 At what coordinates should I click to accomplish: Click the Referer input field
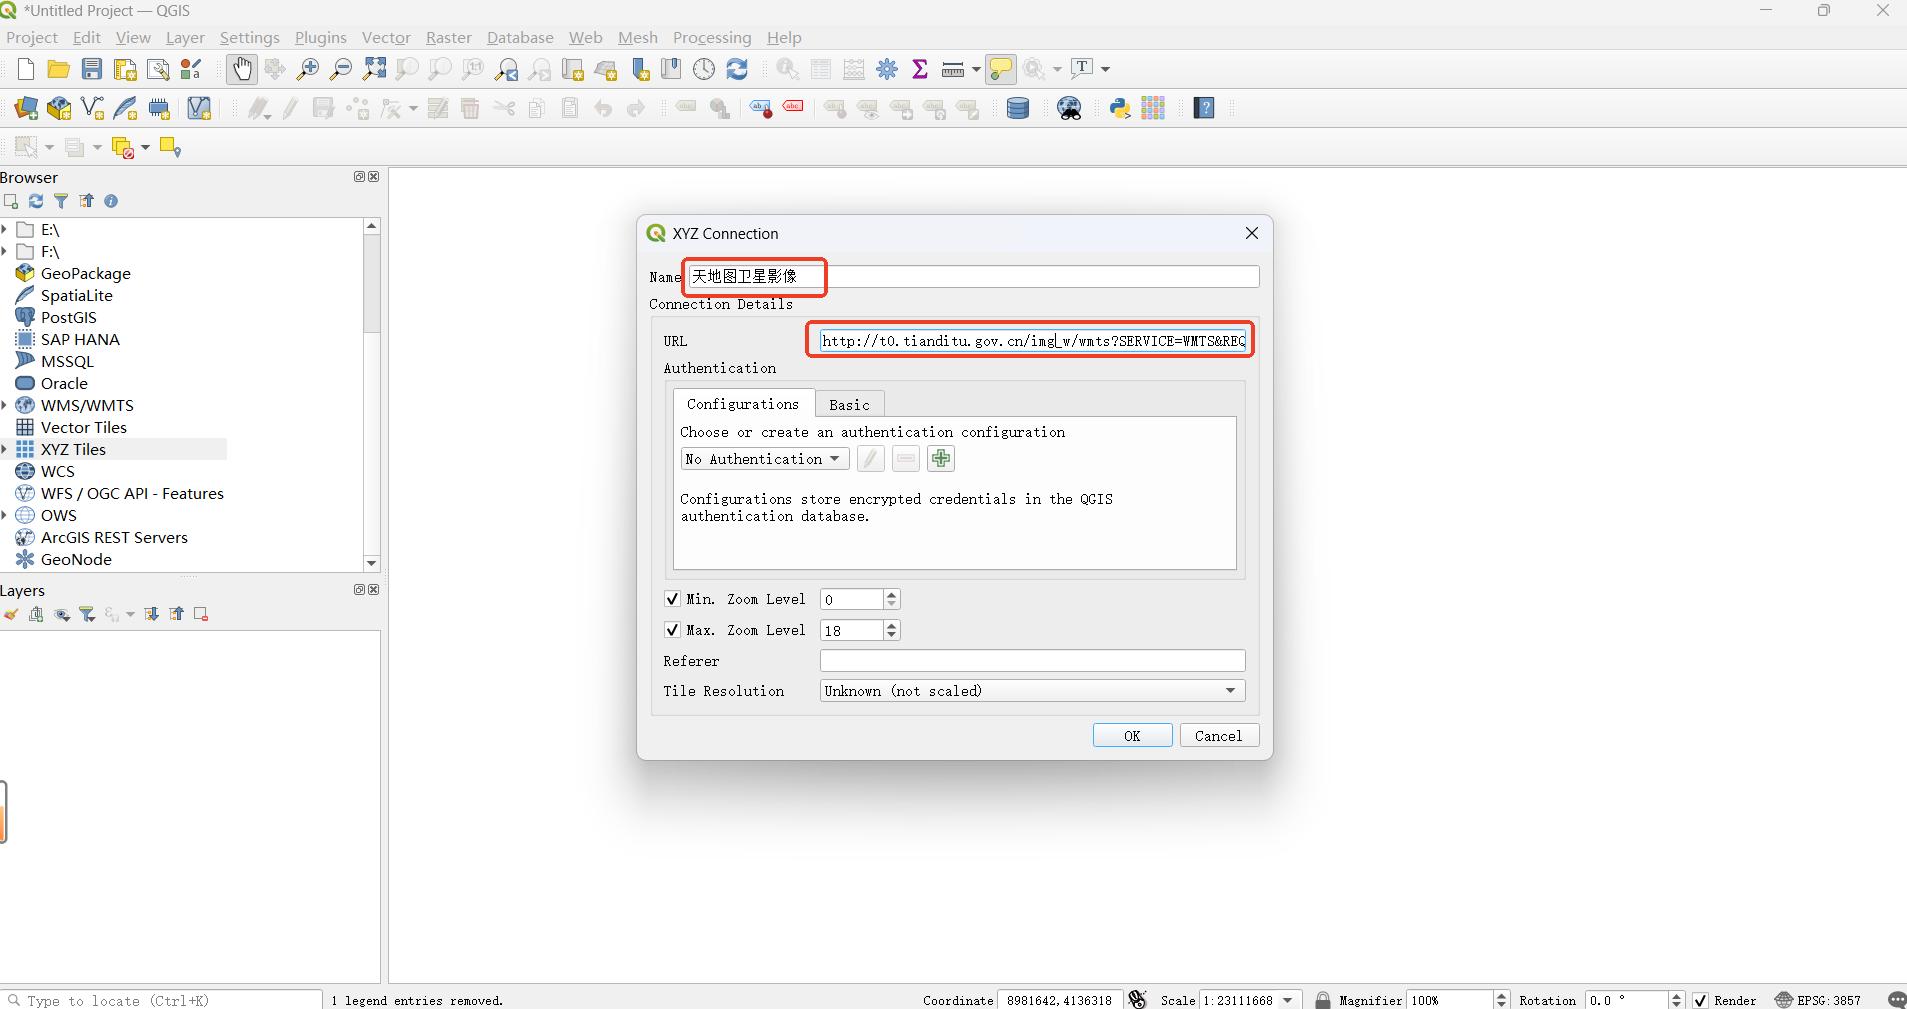pos(1032,661)
